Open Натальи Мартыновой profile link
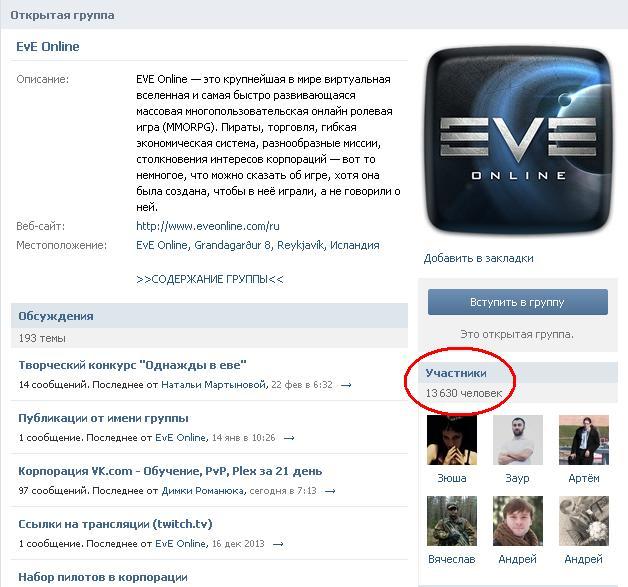 [x=214, y=385]
